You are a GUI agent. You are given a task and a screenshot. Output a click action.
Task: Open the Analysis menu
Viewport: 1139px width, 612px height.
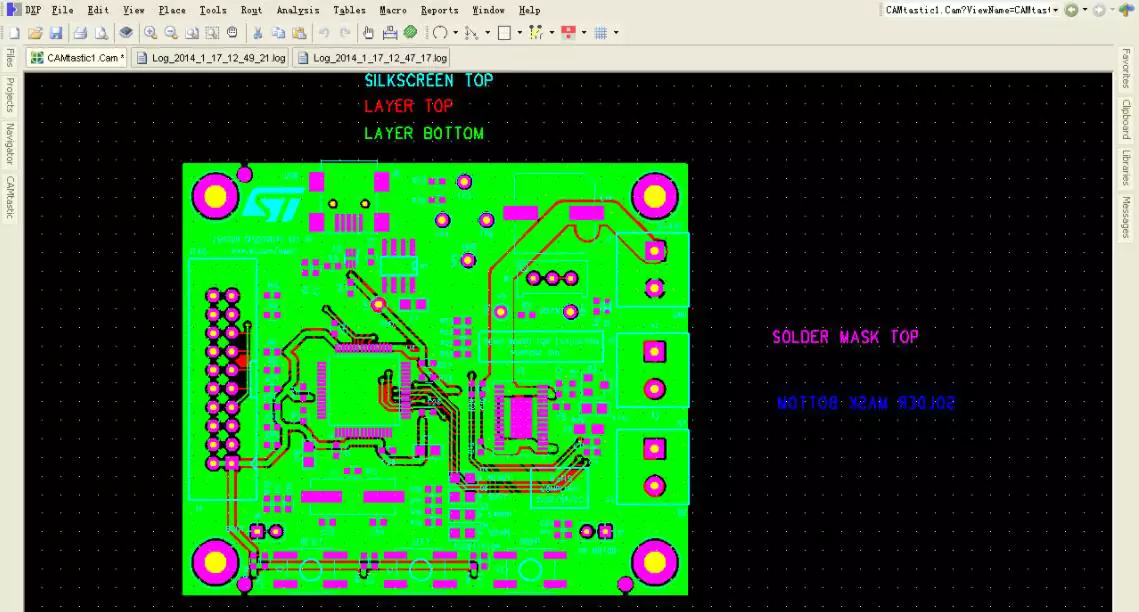point(297,10)
